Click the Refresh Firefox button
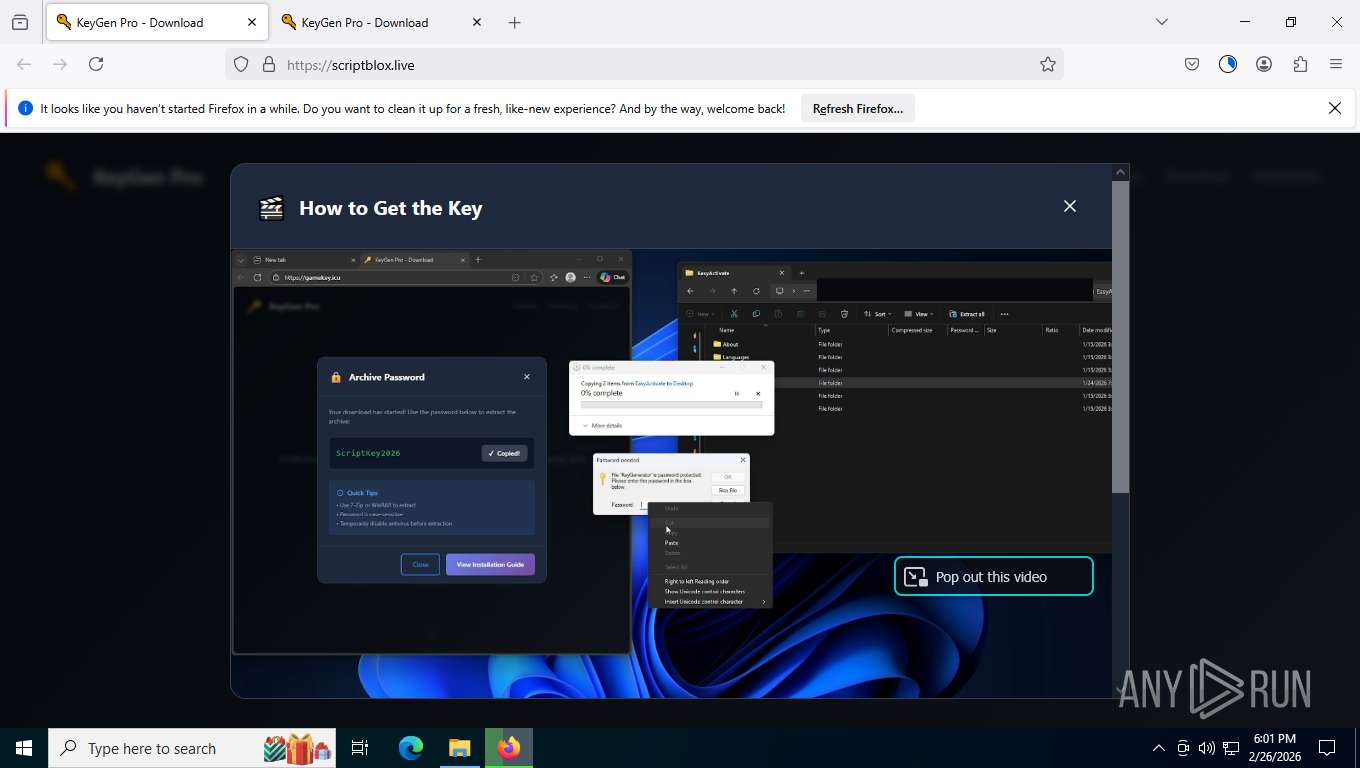The image size is (1360, 768). (858, 109)
